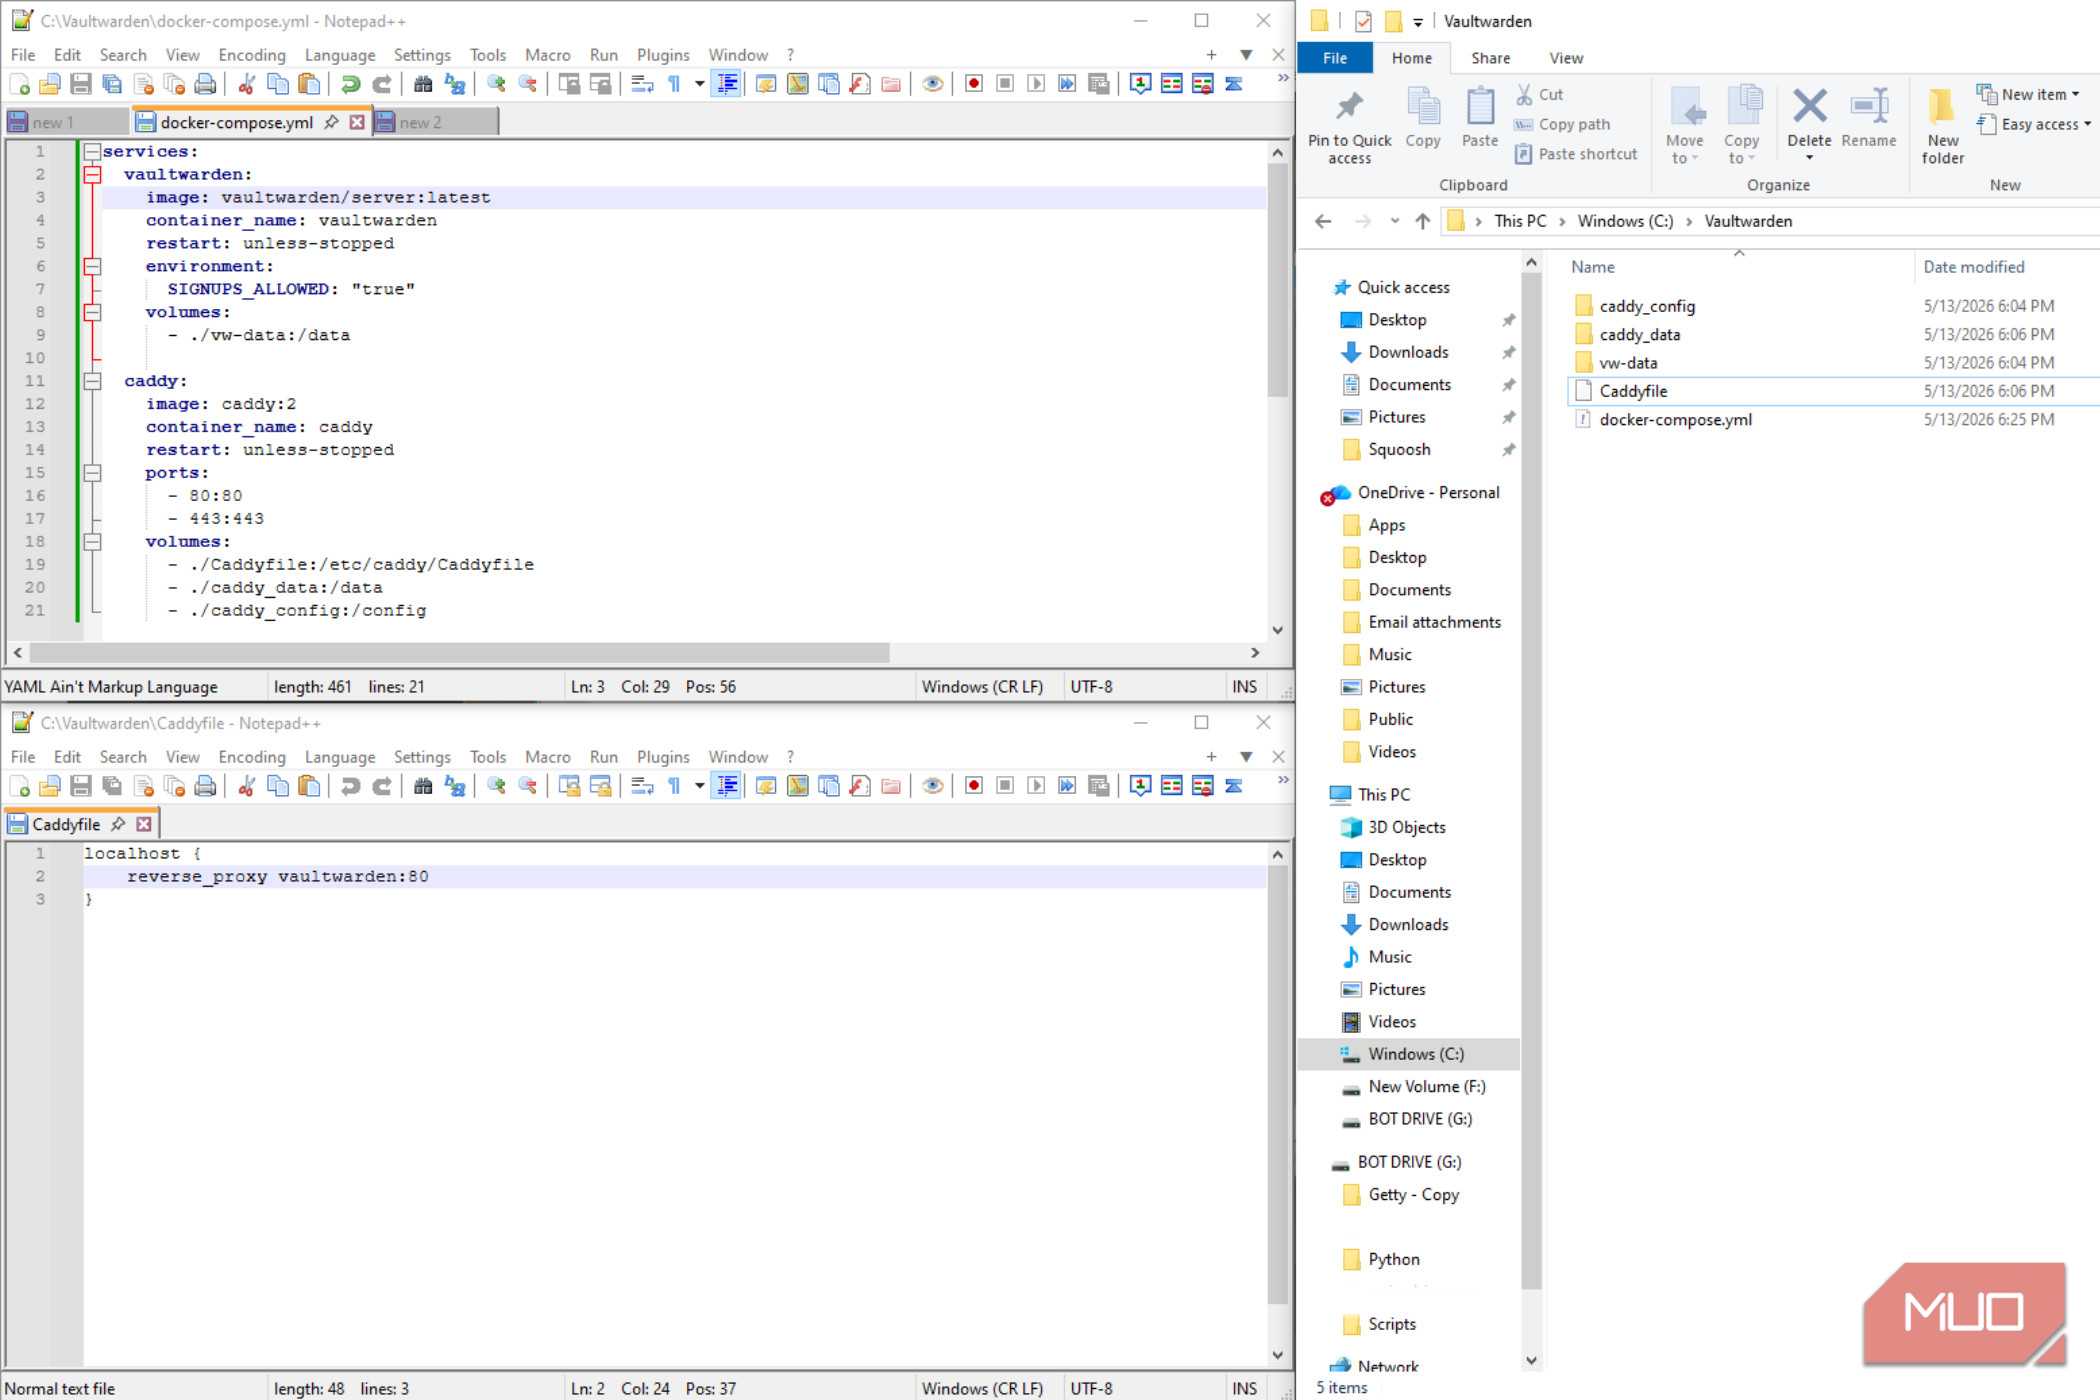This screenshot has height=1400, width=2100.
Task: Click Save icon in Caddyfile Notepad++ toolbar
Action: pos(81,786)
